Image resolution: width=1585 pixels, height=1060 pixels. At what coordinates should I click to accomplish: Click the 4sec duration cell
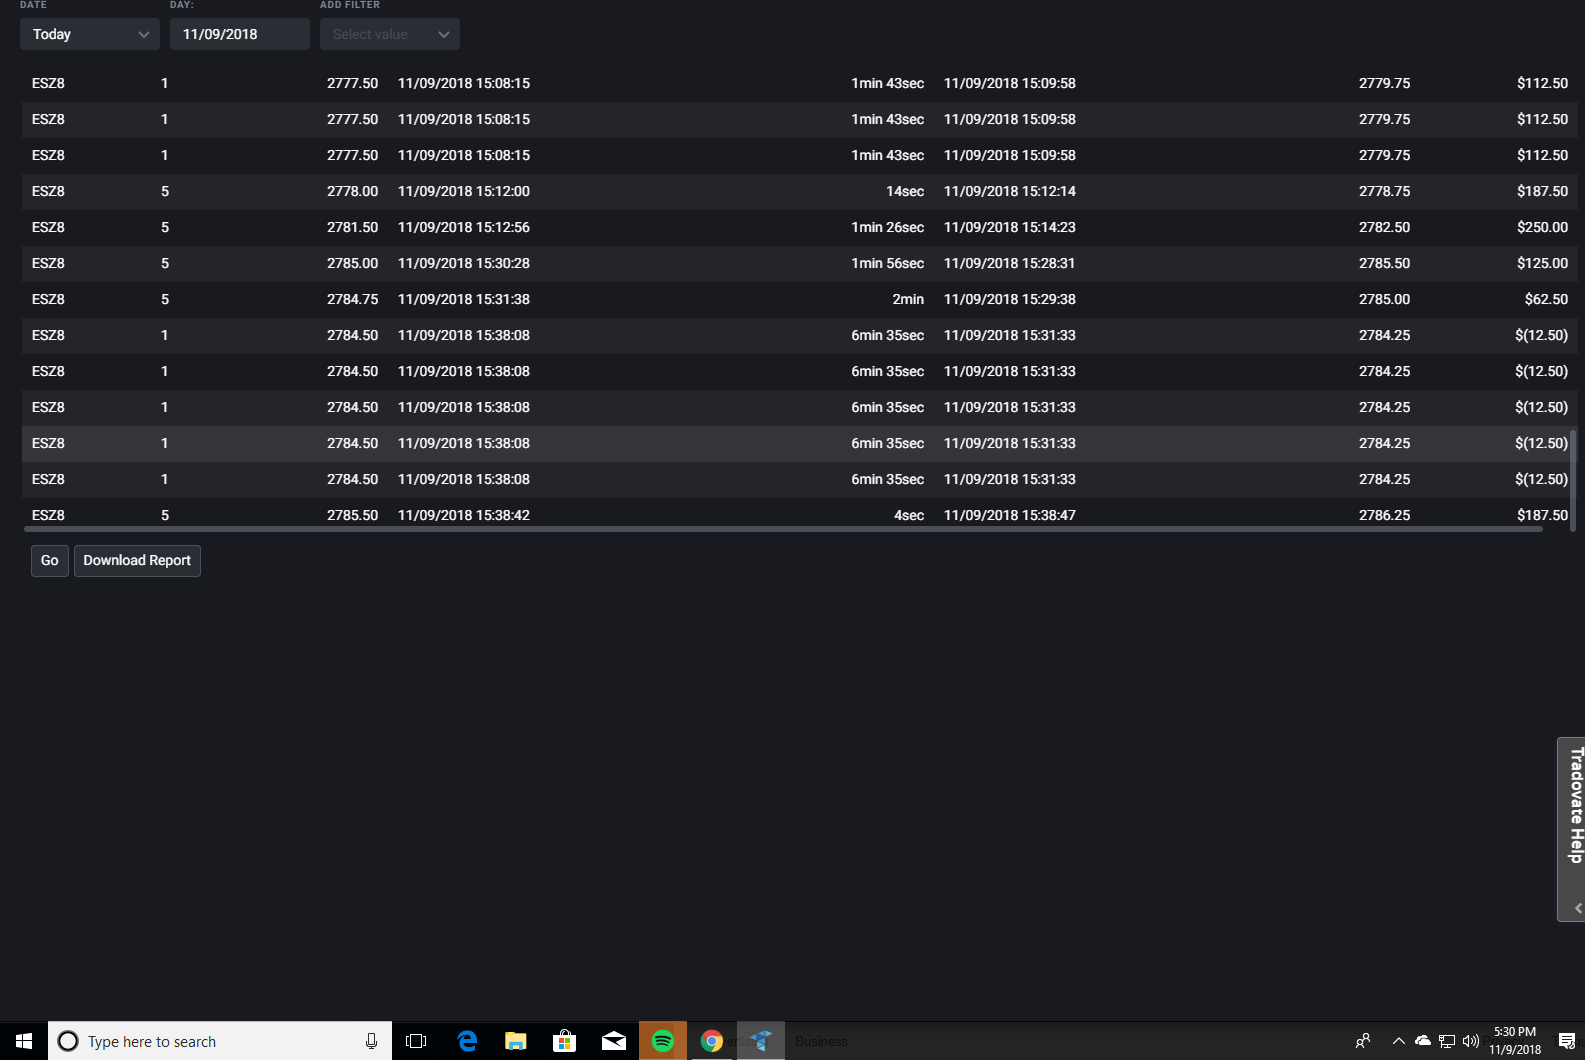(x=909, y=515)
